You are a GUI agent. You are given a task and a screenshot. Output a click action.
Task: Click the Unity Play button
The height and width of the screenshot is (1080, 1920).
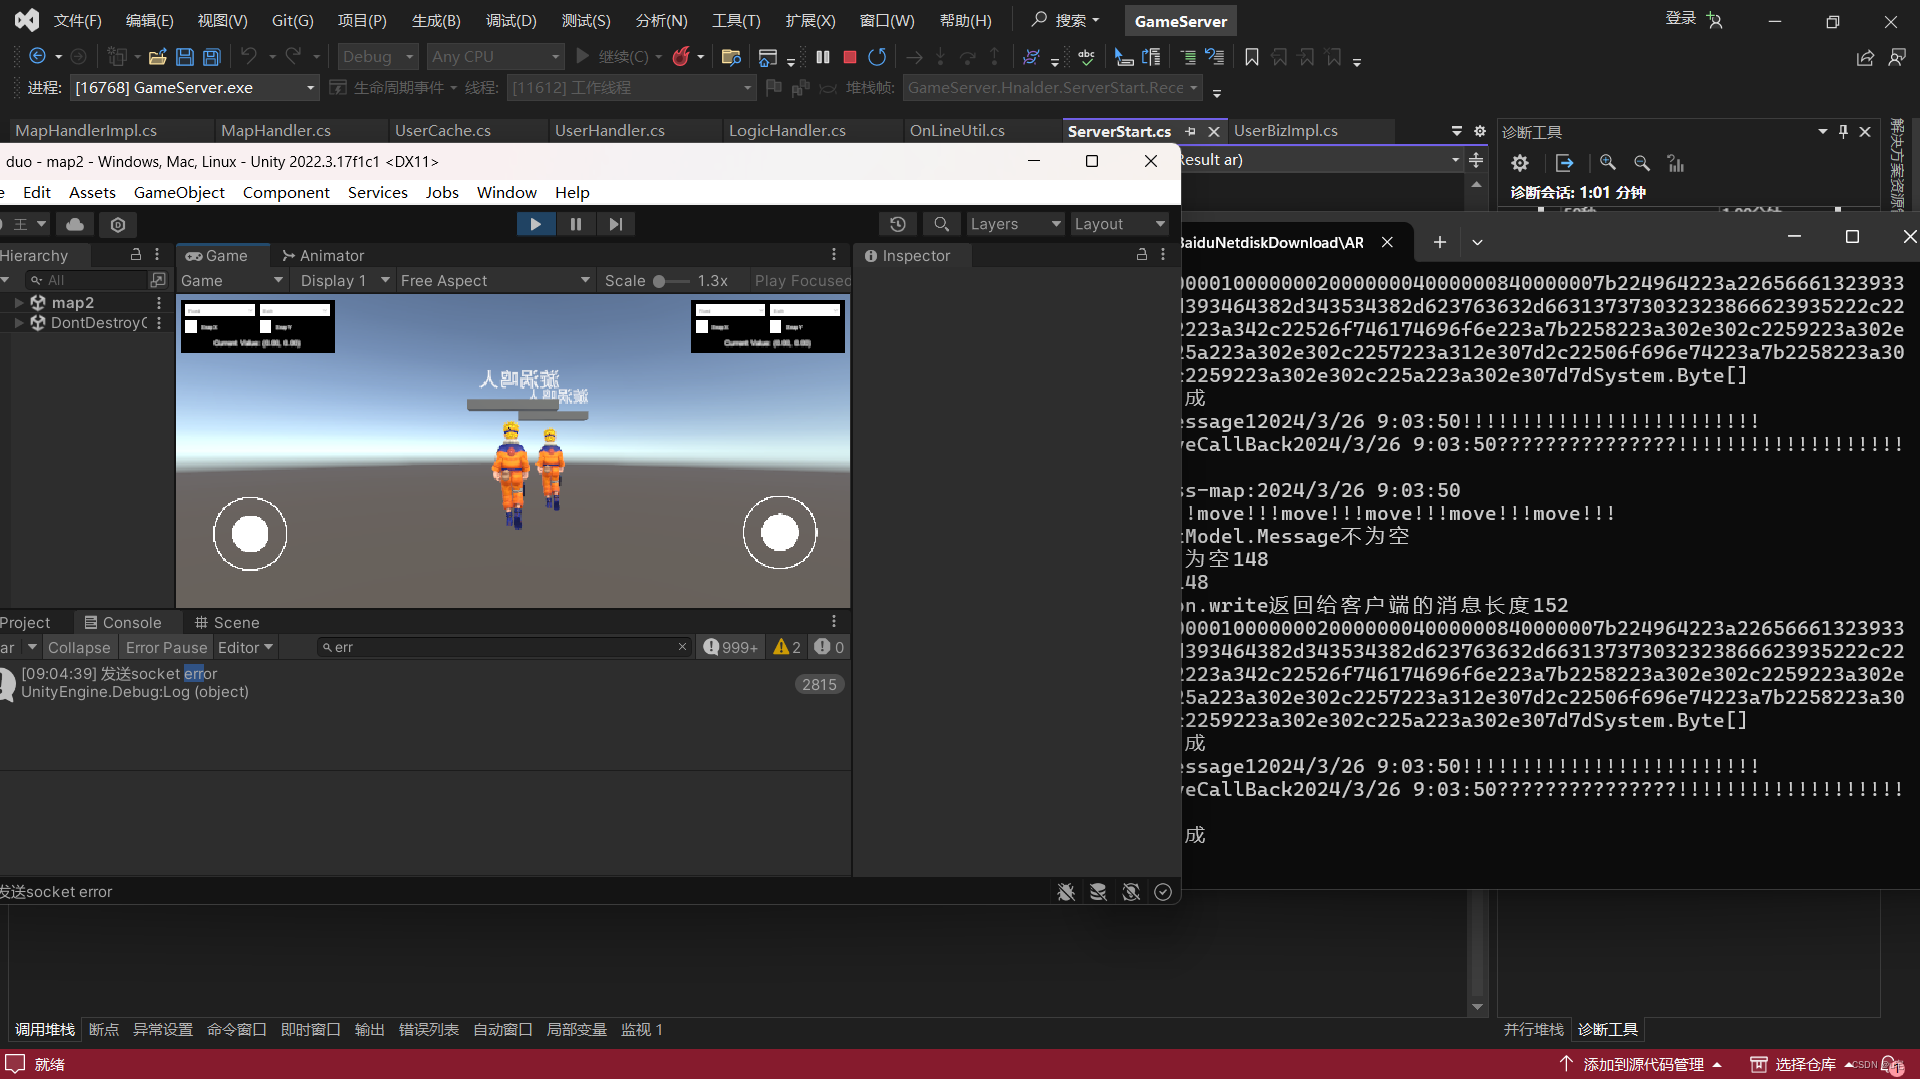pos(536,224)
